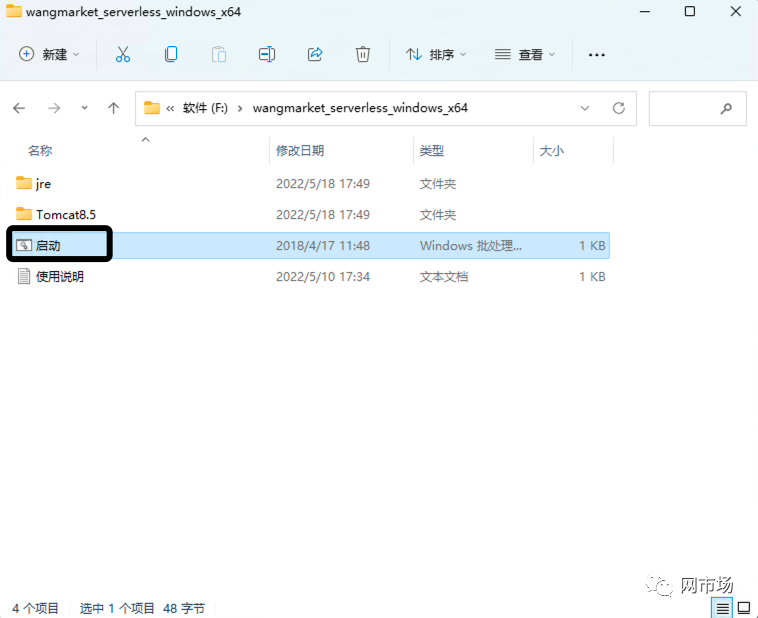Click the search magnifier icon
Image resolution: width=758 pixels, height=618 pixels.
click(726, 108)
